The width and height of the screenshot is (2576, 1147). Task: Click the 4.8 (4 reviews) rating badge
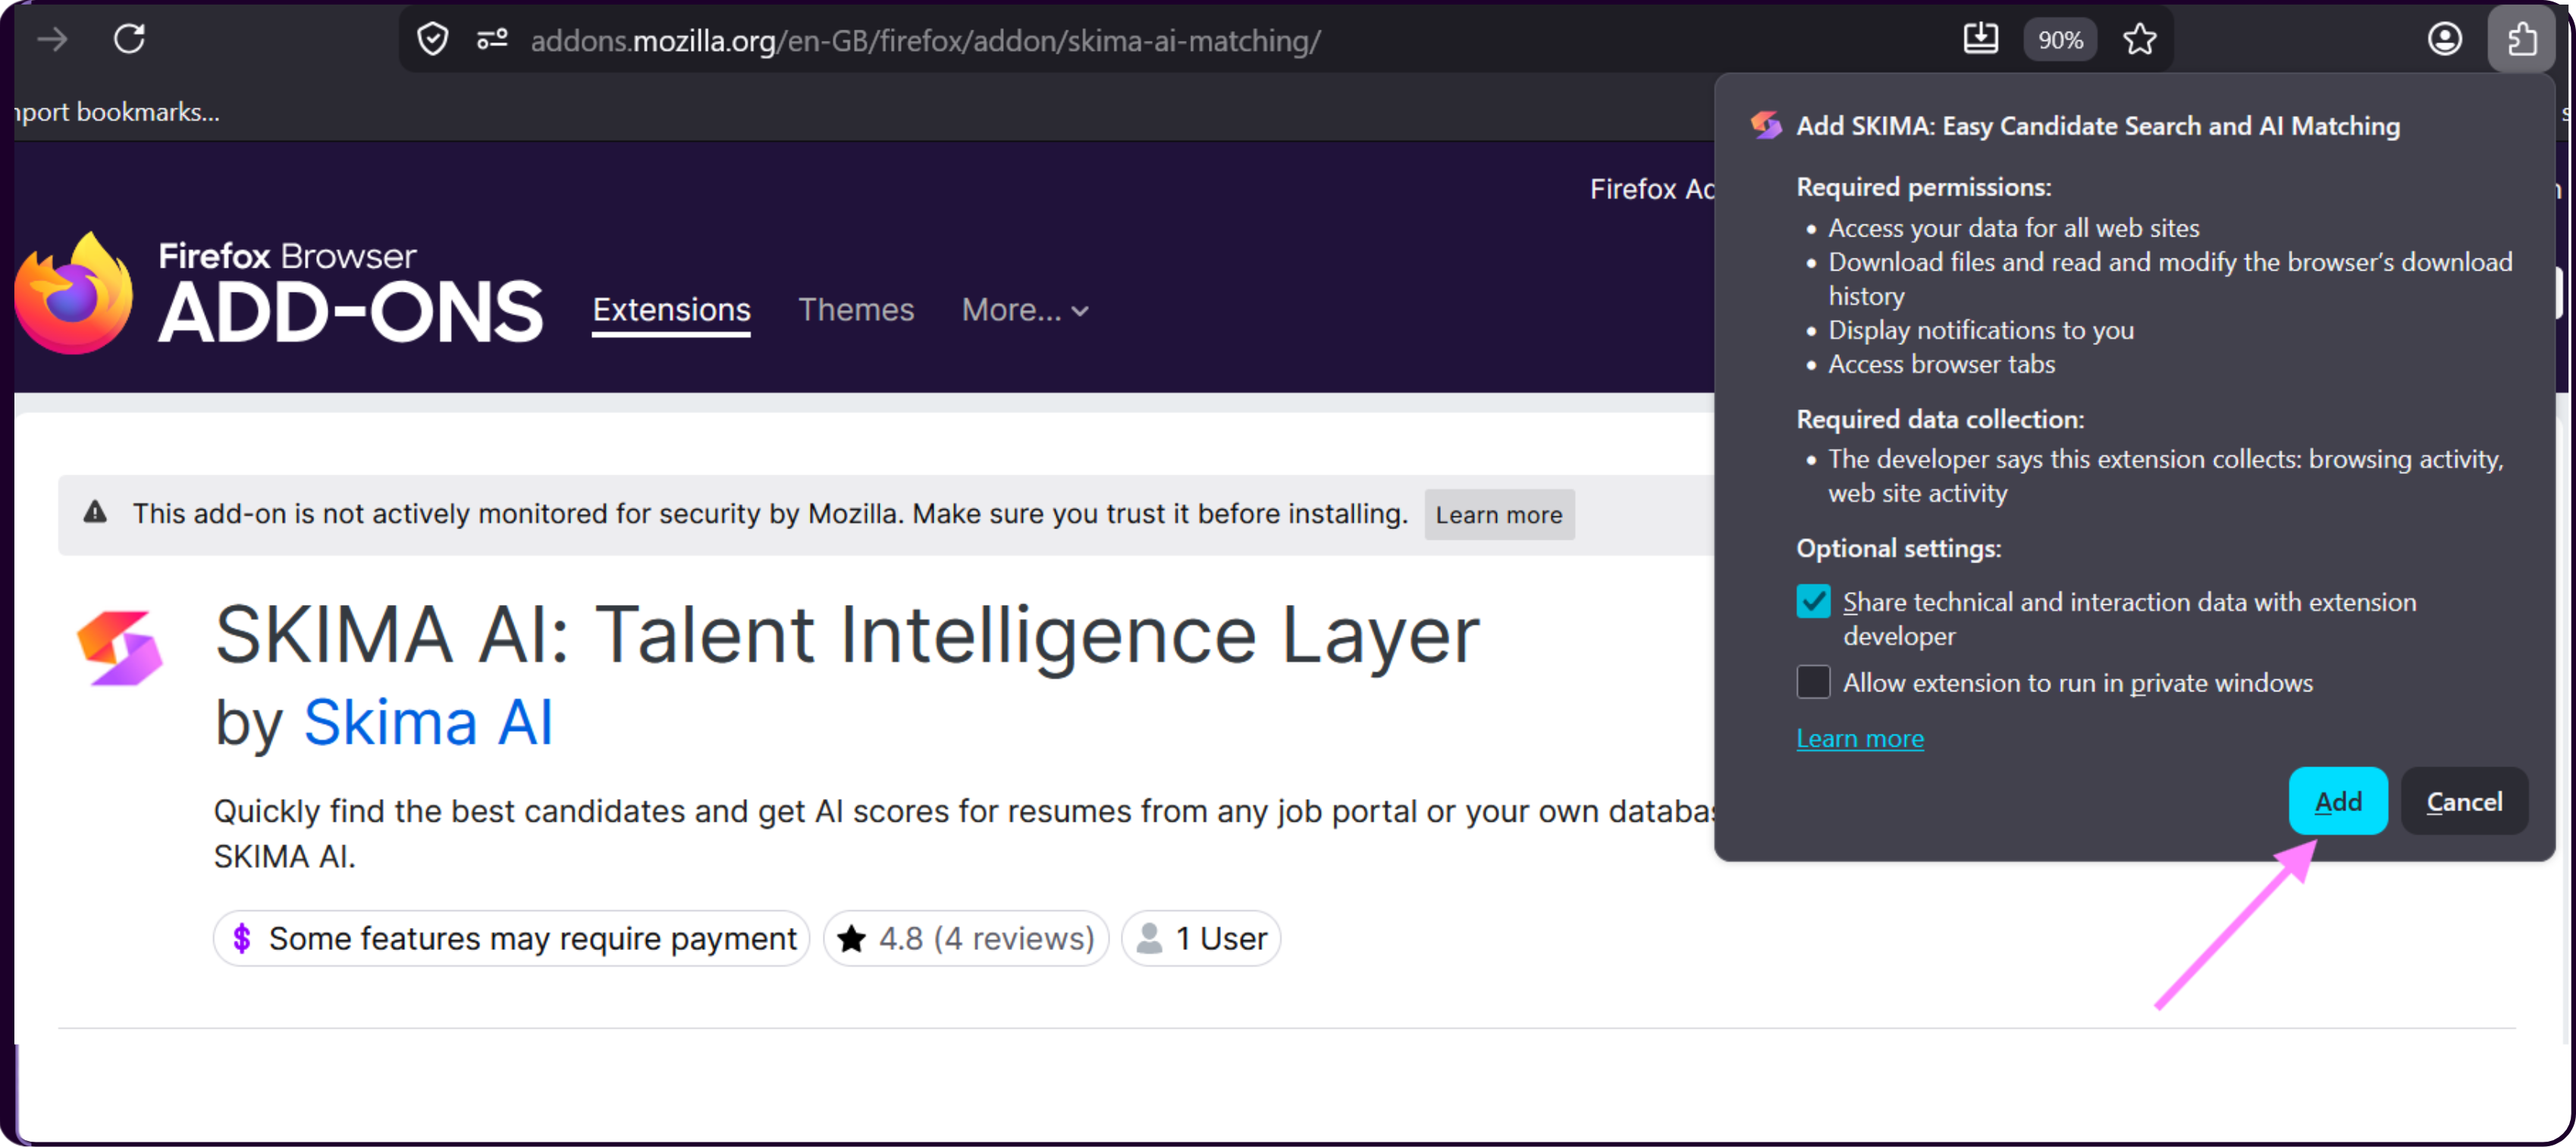pos(966,938)
